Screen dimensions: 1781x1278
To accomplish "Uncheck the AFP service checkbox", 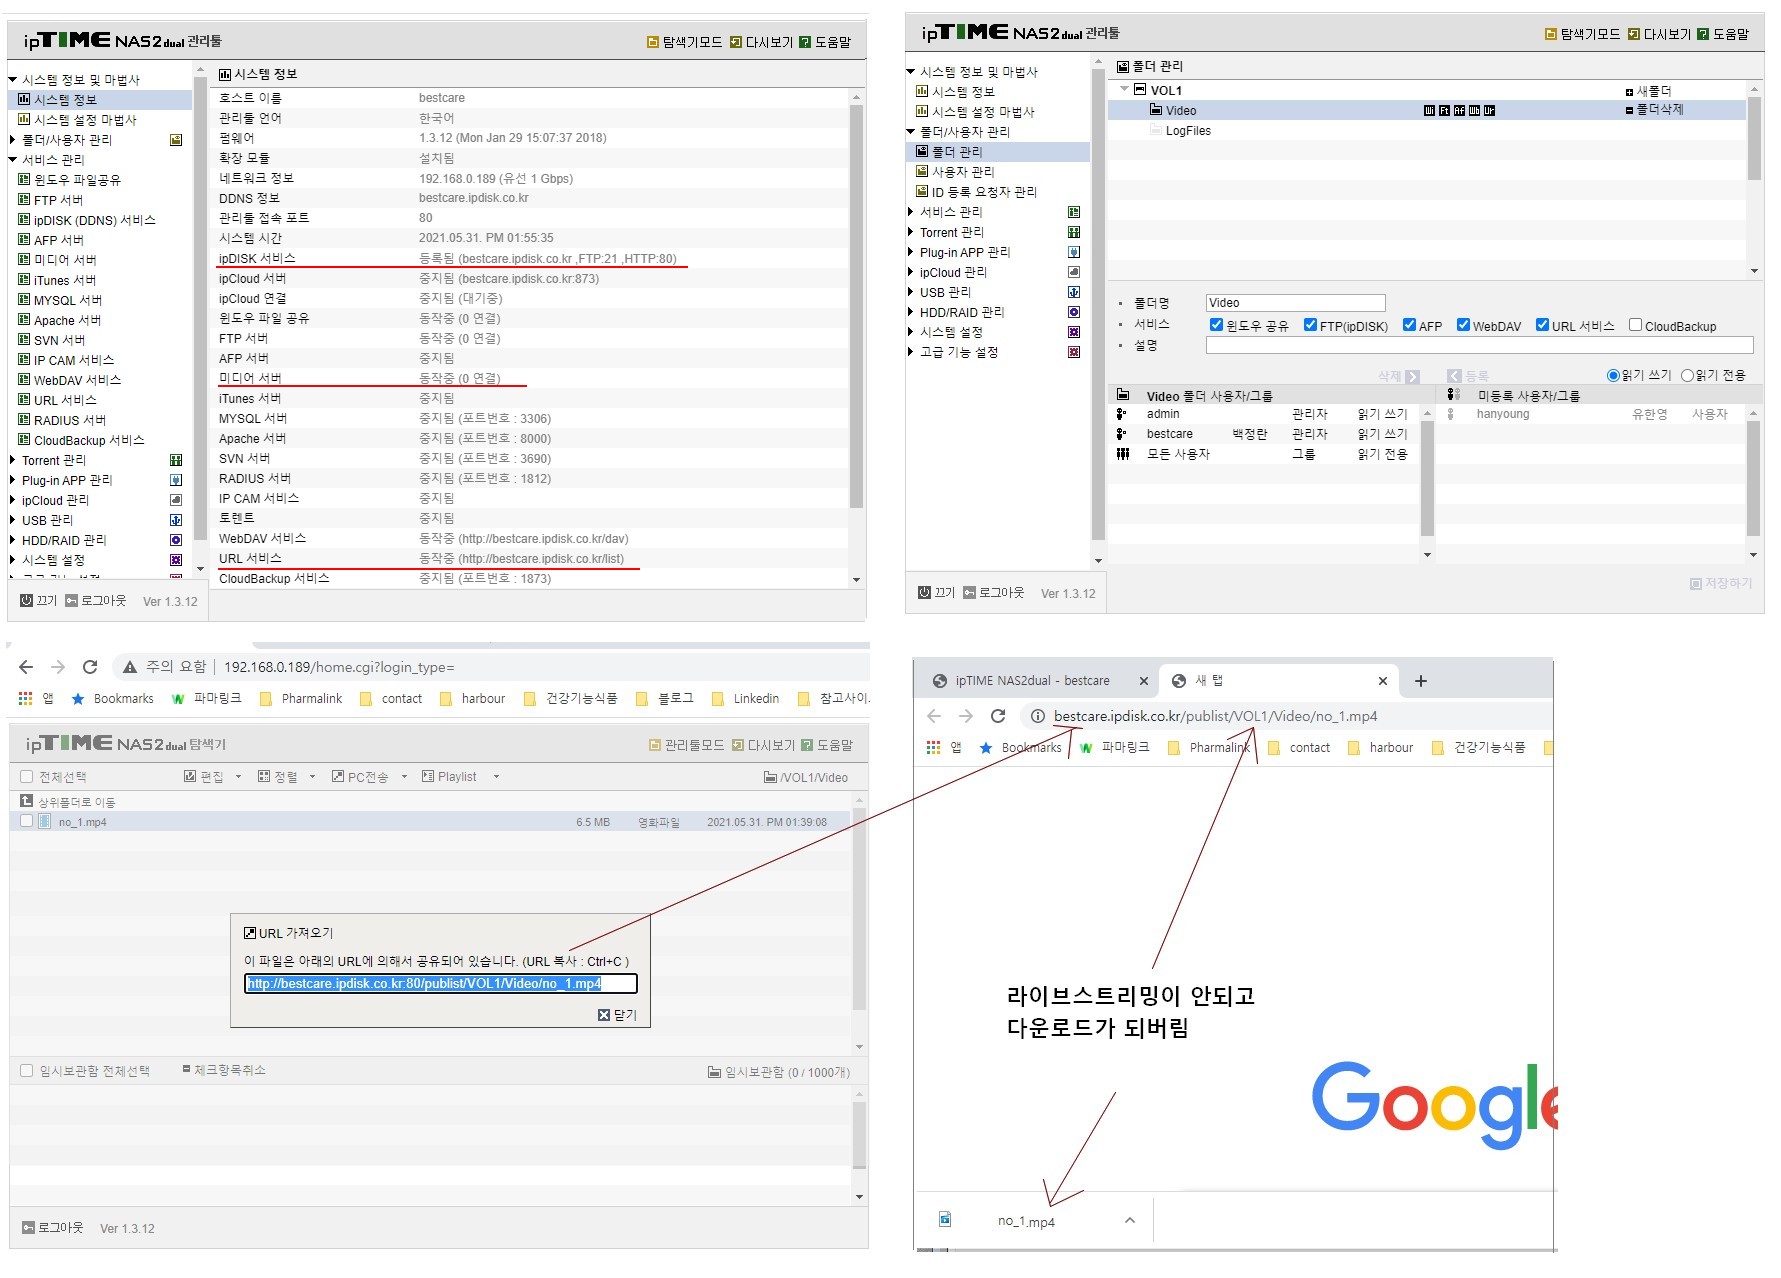I will pos(1409,325).
